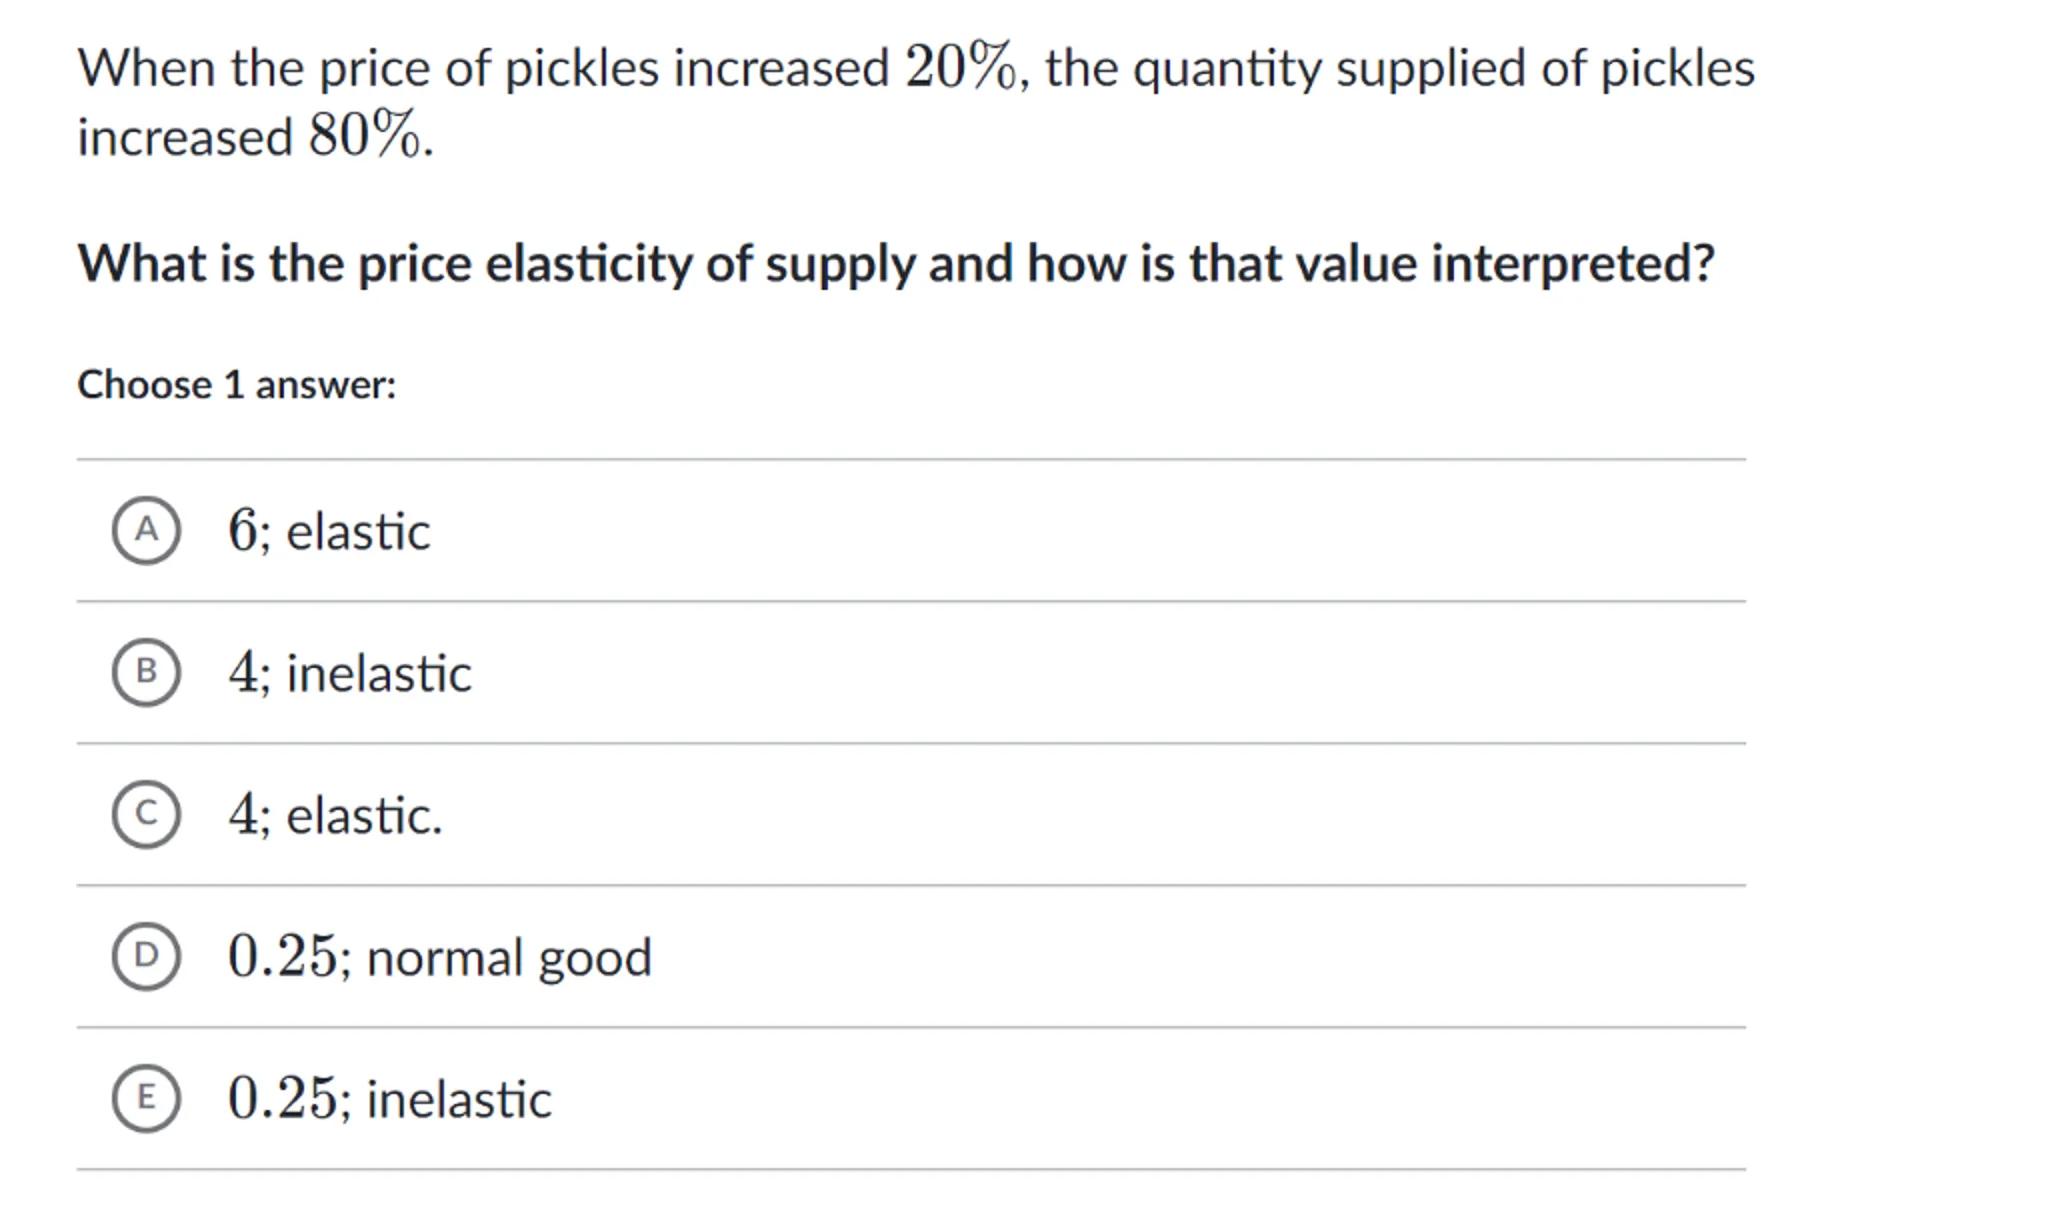
Task: Select radio button A
Action: pyautogui.click(x=146, y=530)
